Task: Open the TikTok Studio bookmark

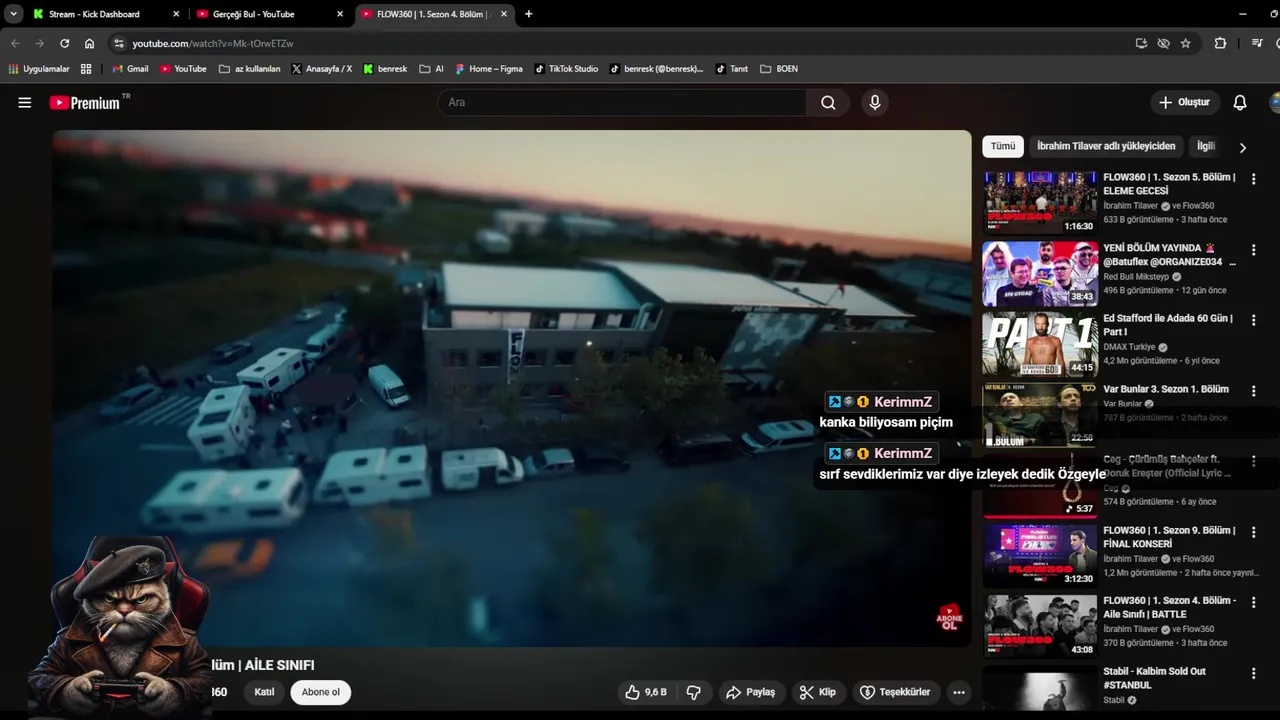Action: pos(566,69)
